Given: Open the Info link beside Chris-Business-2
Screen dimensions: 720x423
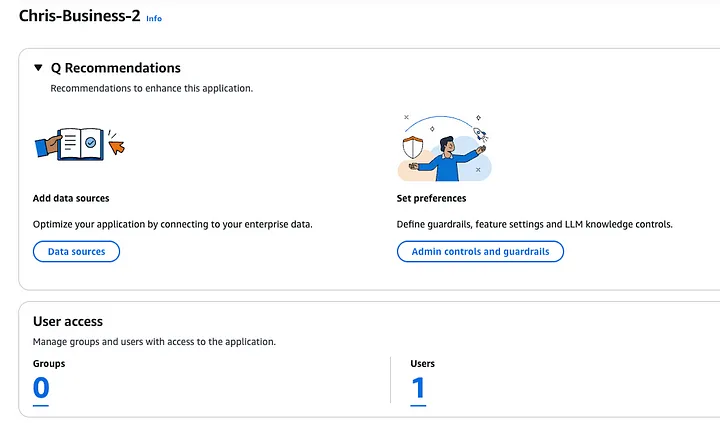Looking at the screenshot, I should click(154, 18).
